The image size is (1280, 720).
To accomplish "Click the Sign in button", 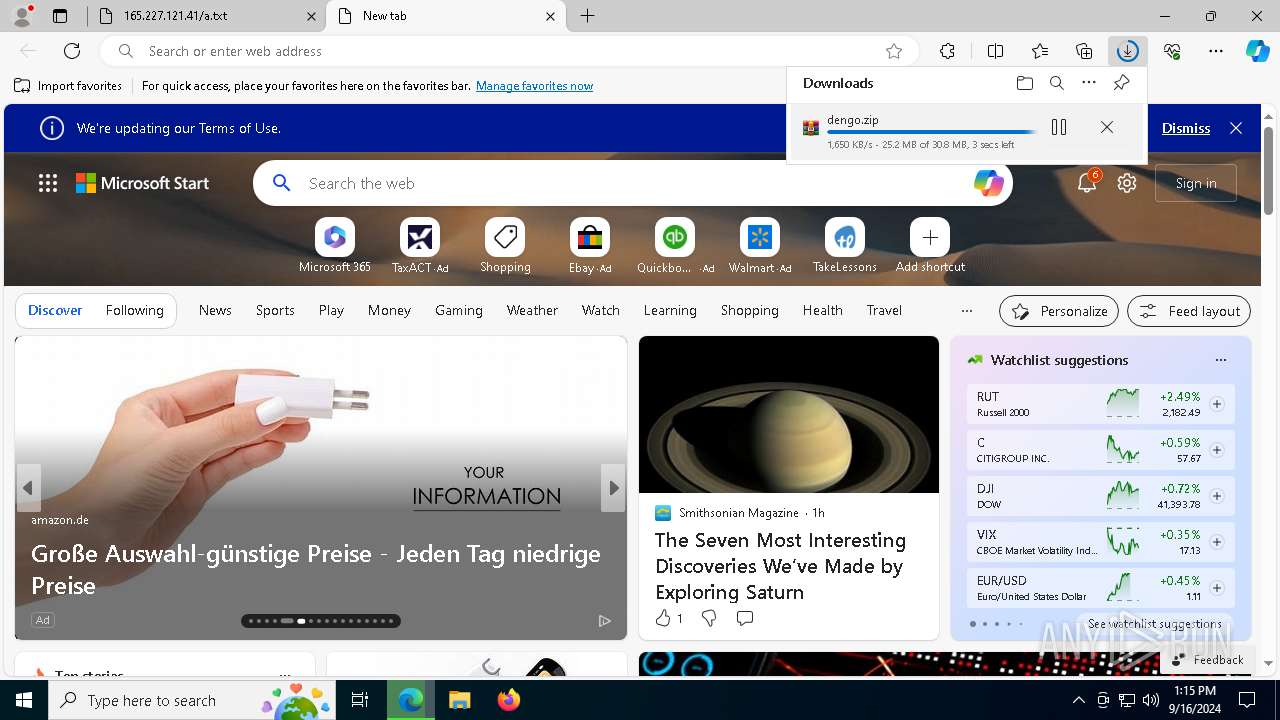I will click(1196, 183).
